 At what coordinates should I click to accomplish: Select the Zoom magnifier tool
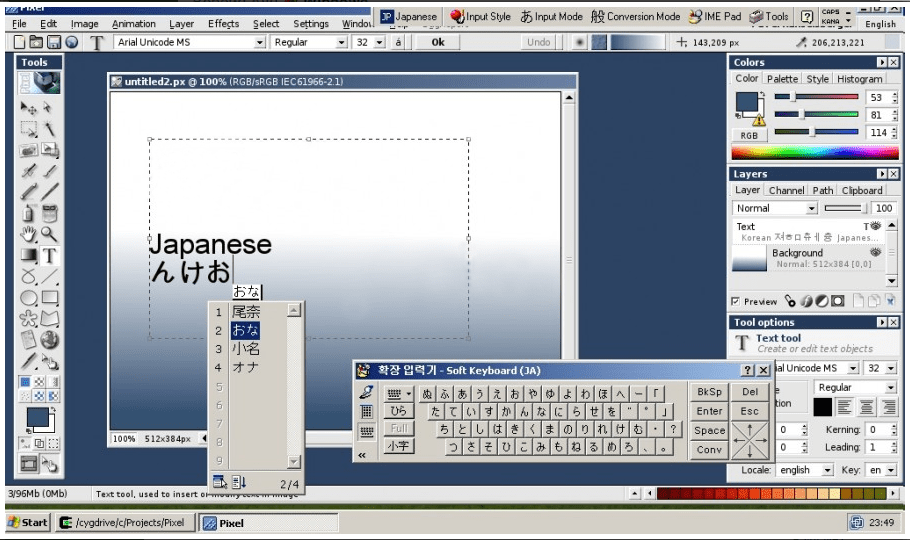point(49,234)
